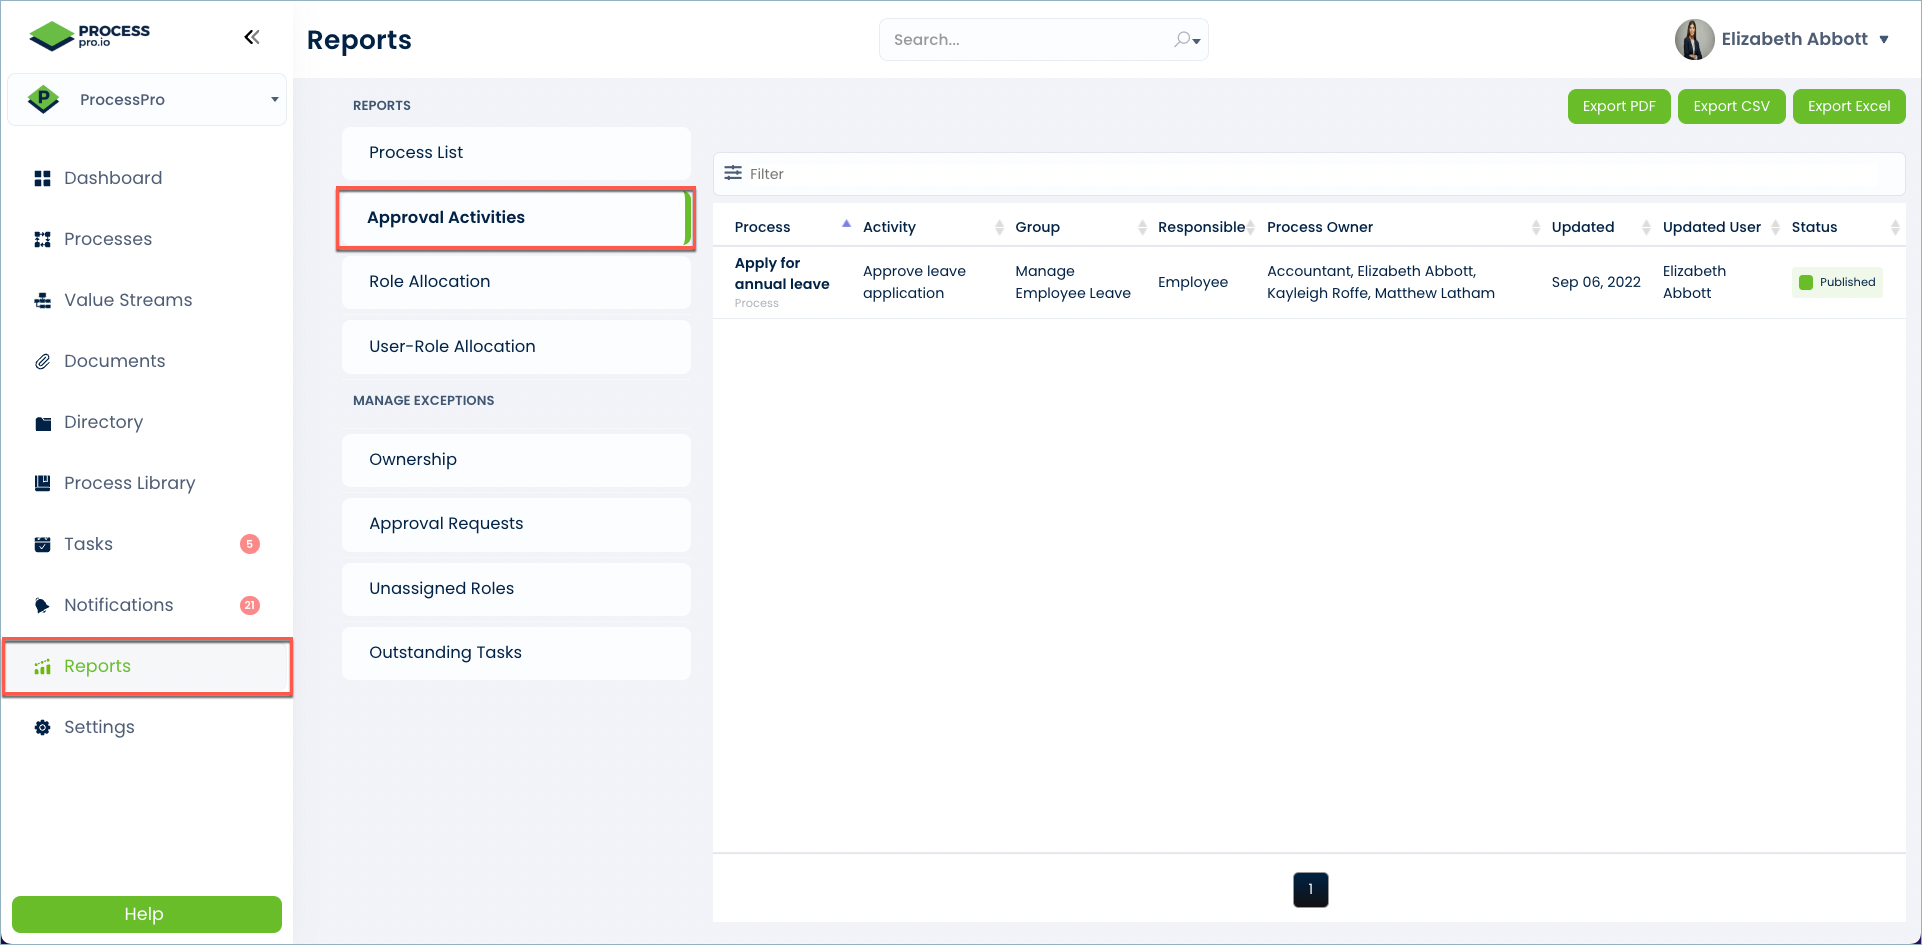Open the Elizabeth Abbott user menu arrow
Image resolution: width=1922 pixels, height=945 pixels.
(1884, 40)
